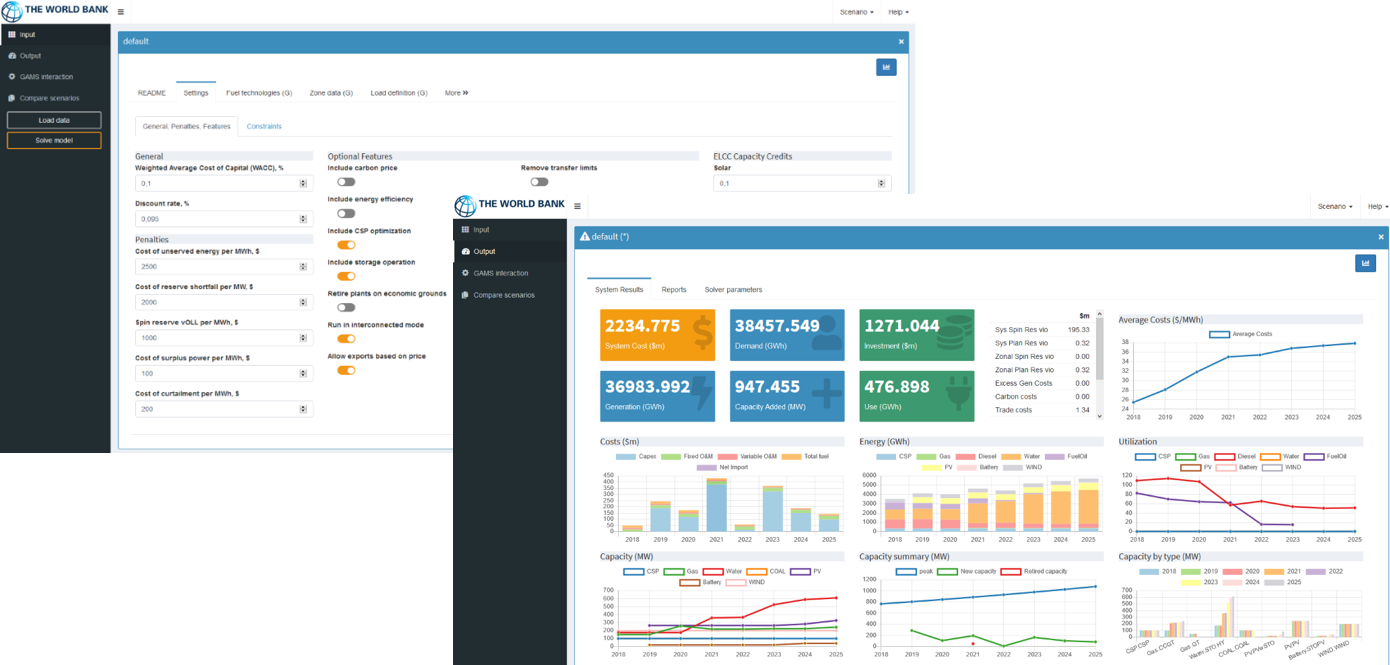Open the Reports tab
The image size is (1390, 665).
(674, 290)
